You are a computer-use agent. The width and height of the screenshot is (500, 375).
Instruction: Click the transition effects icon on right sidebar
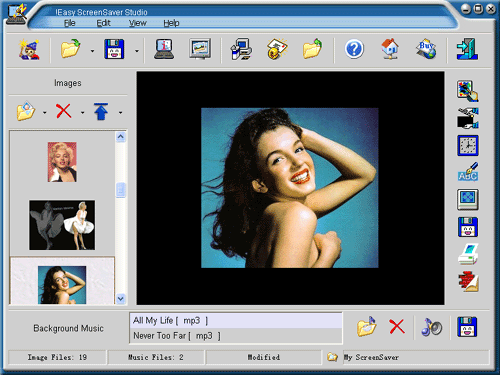pos(468,118)
